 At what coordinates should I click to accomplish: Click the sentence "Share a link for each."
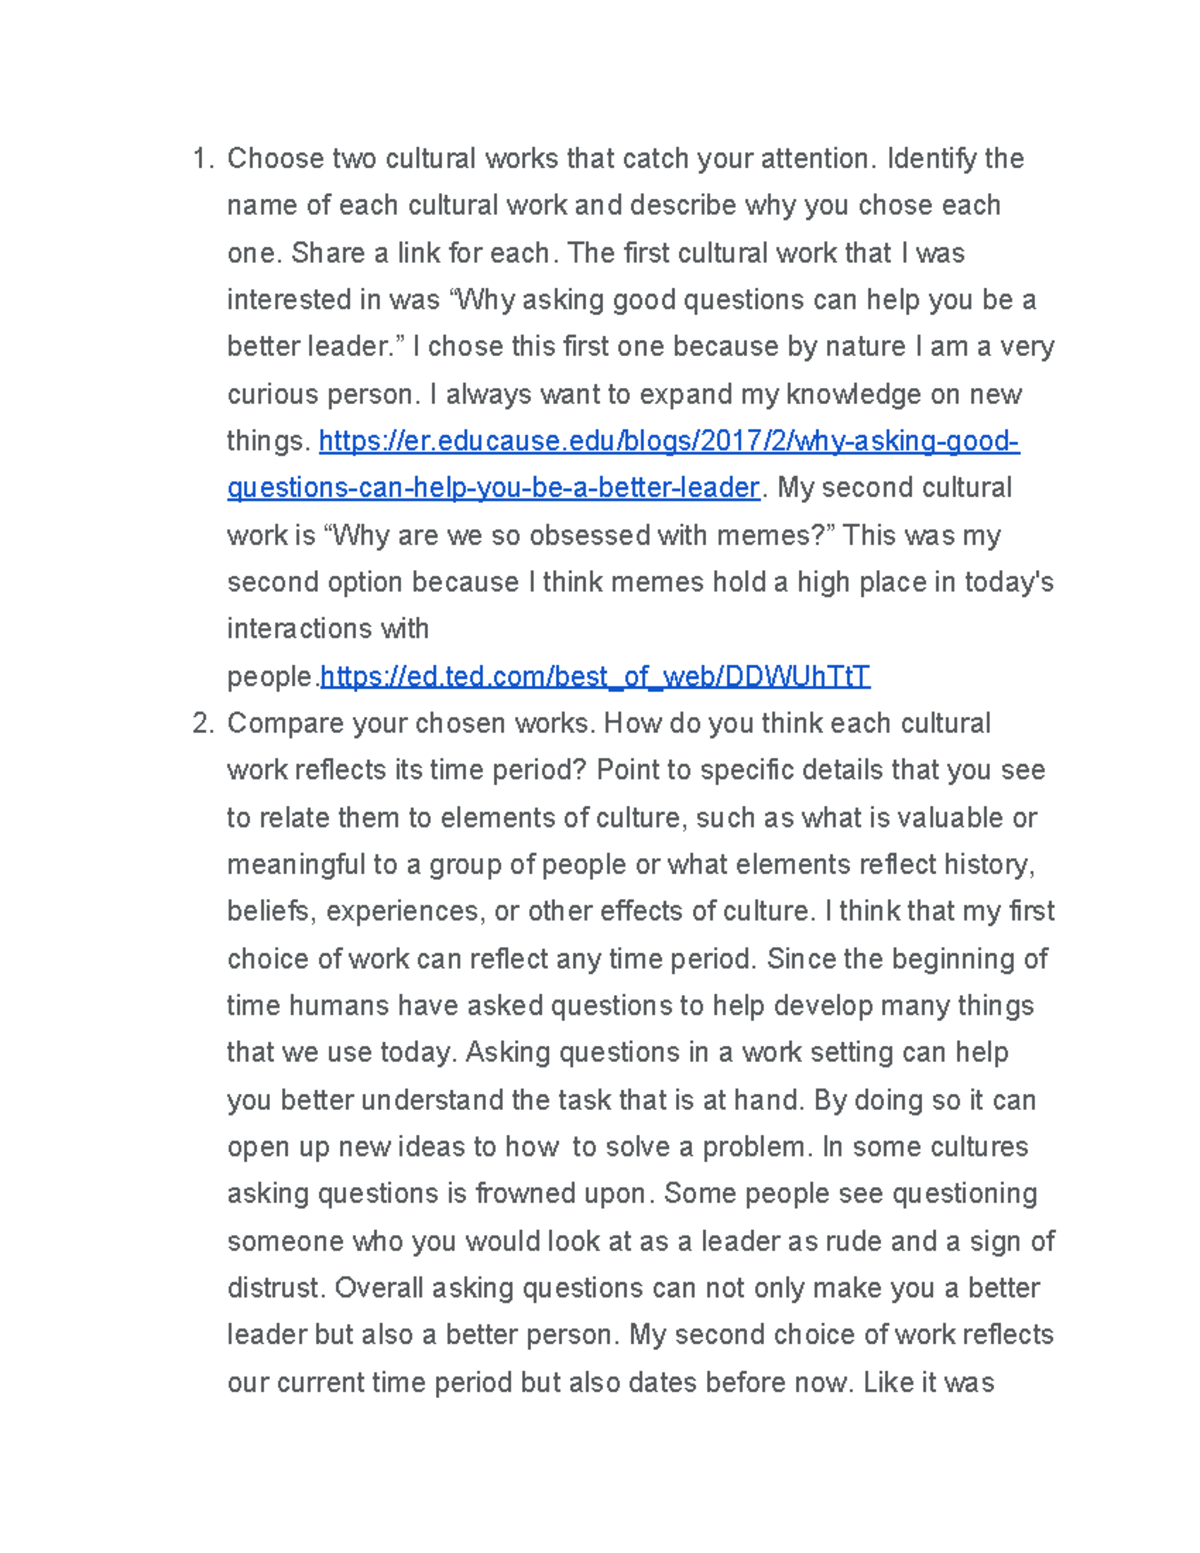(x=421, y=253)
